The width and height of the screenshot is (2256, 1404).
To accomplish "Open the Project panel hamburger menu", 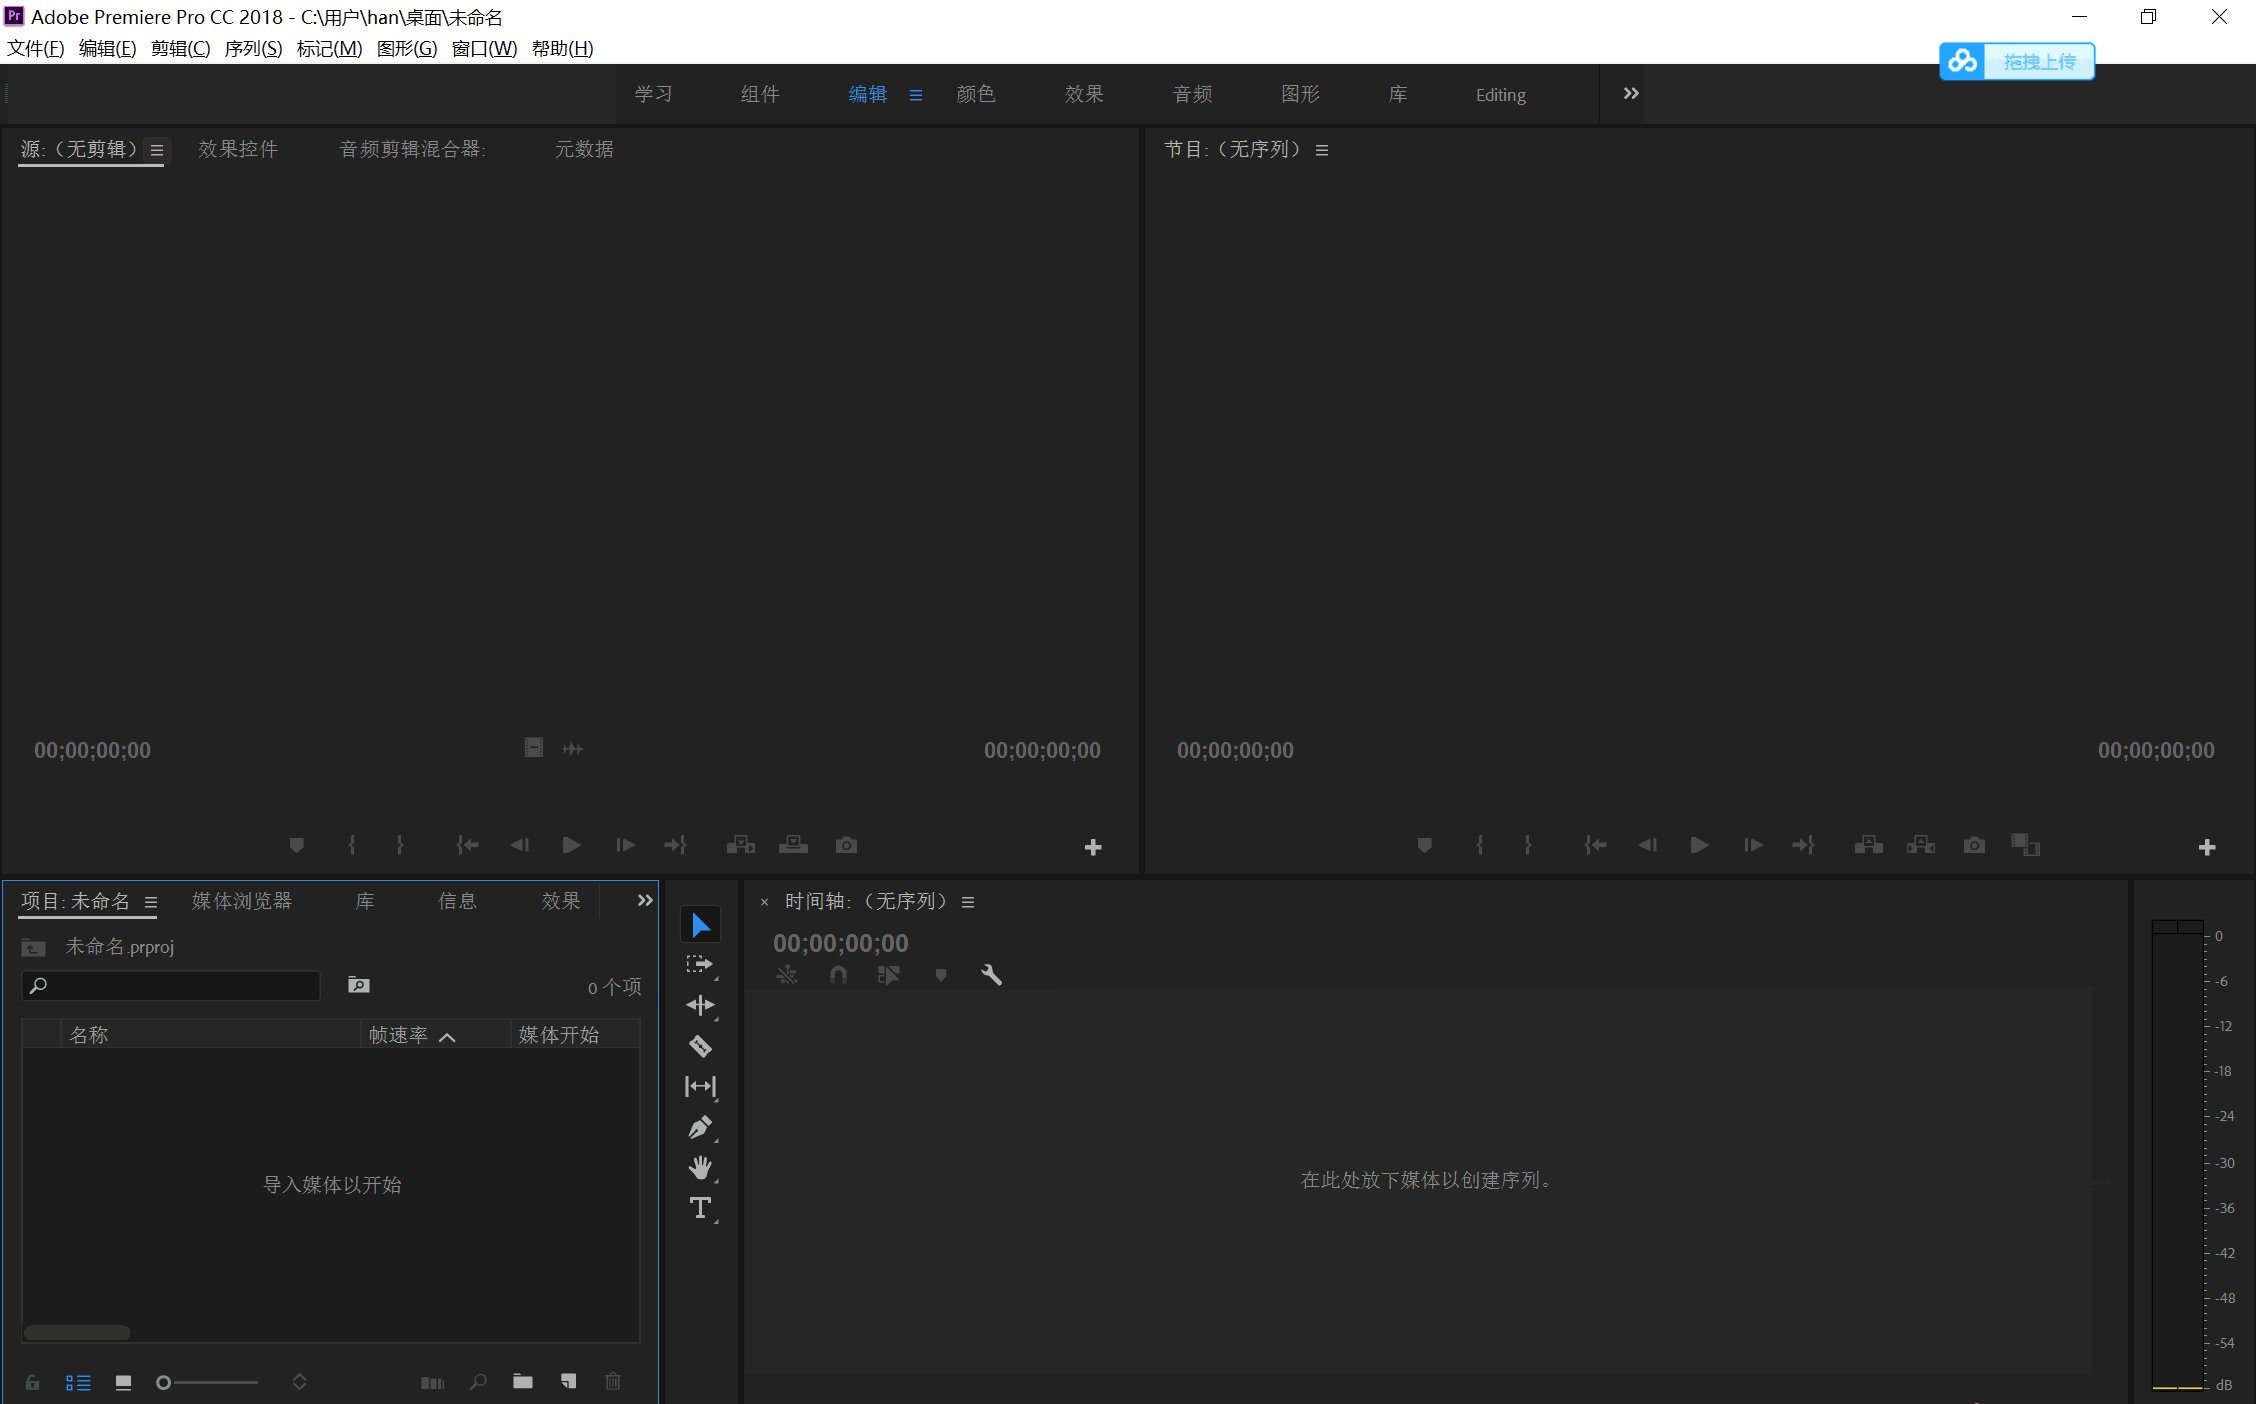I will point(151,902).
